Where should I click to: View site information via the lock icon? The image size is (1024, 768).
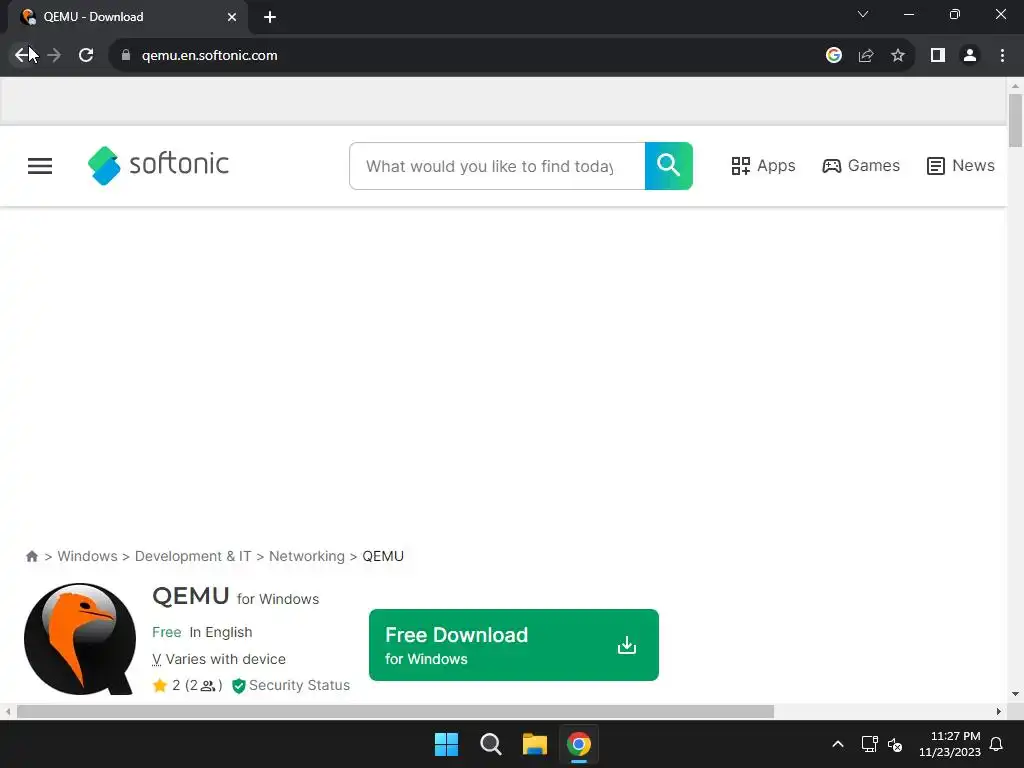tap(126, 56)
